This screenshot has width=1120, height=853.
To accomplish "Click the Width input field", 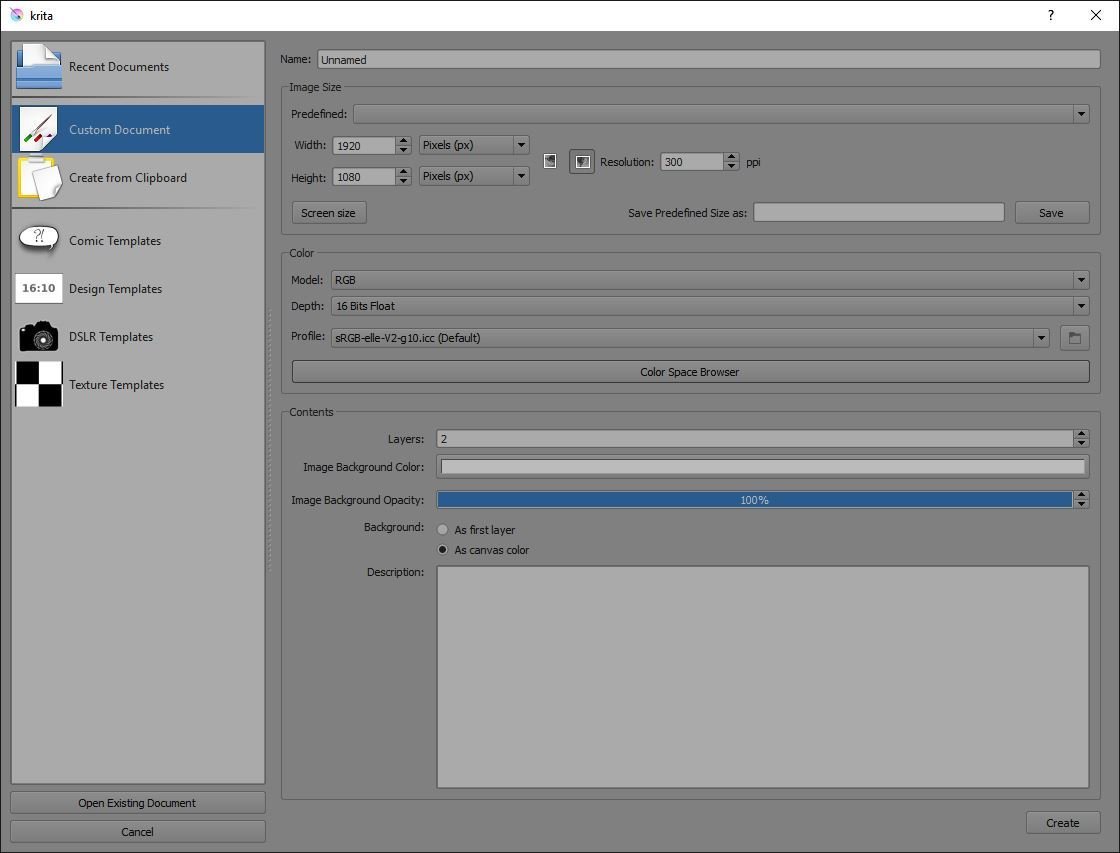I will point(364,146).
